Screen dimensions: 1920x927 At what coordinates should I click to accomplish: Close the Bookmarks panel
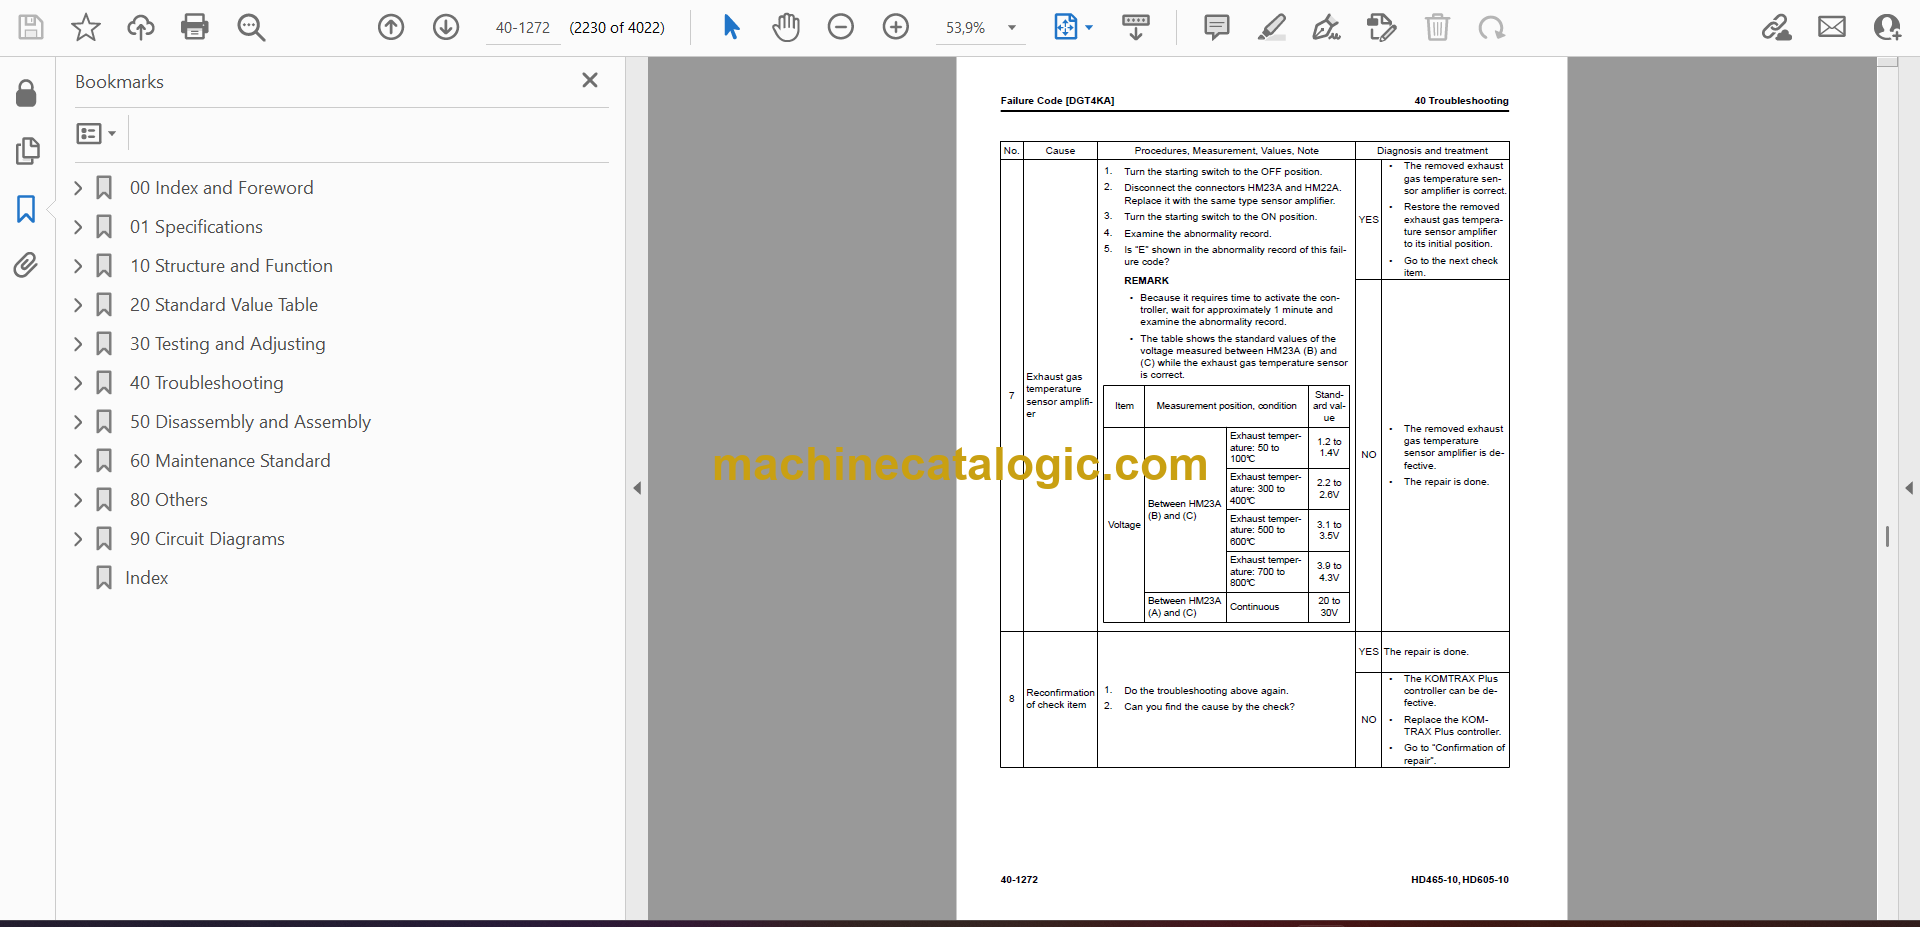[x=590, y=80]
